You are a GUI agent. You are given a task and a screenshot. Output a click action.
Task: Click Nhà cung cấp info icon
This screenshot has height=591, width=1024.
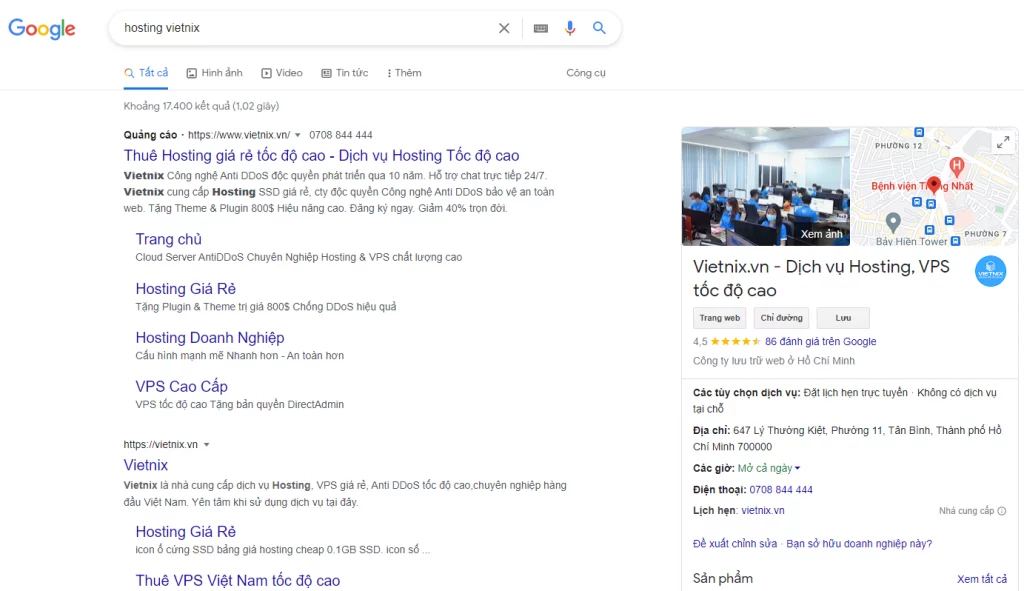1002,511
